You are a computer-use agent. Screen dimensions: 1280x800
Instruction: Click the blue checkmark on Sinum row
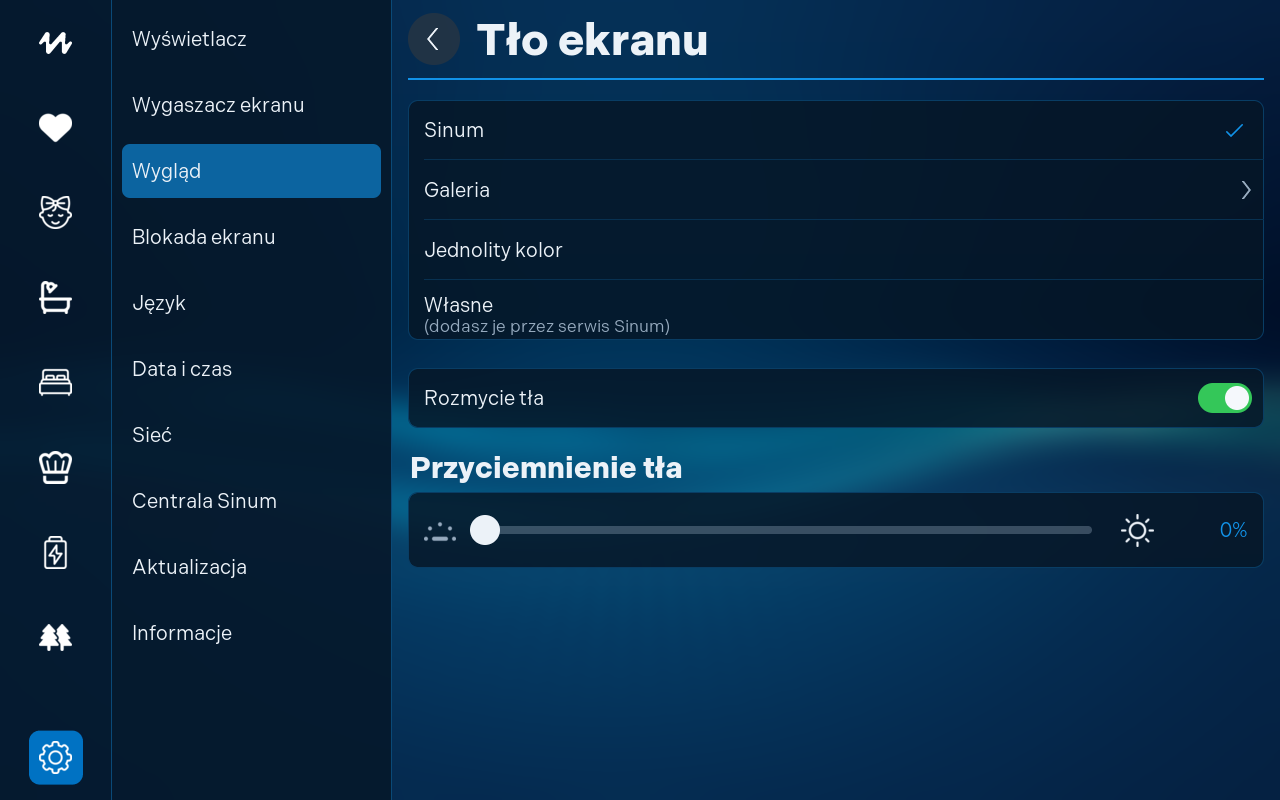coord(1235,130)
